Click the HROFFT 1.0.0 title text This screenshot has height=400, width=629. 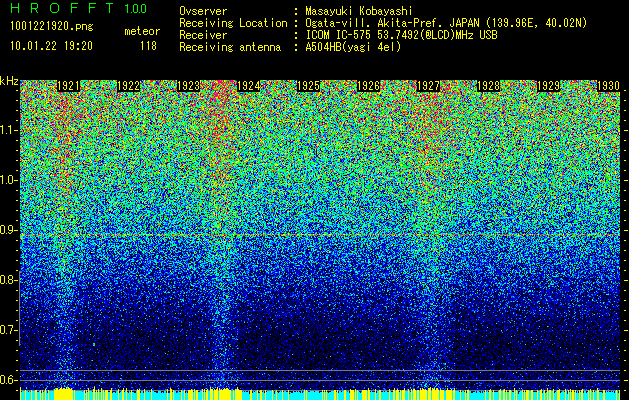[x=78, y=8]
